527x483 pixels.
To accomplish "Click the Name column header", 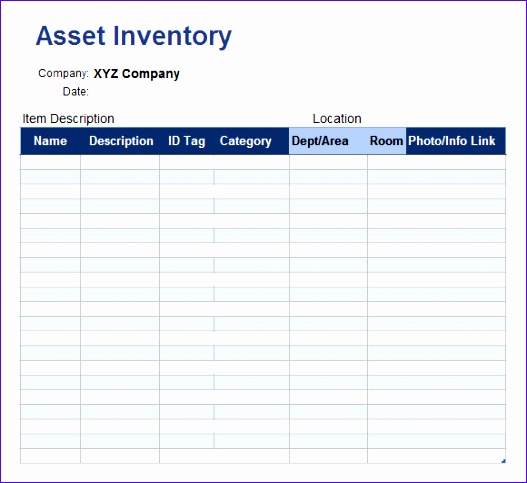I will (x=50, y=141).
